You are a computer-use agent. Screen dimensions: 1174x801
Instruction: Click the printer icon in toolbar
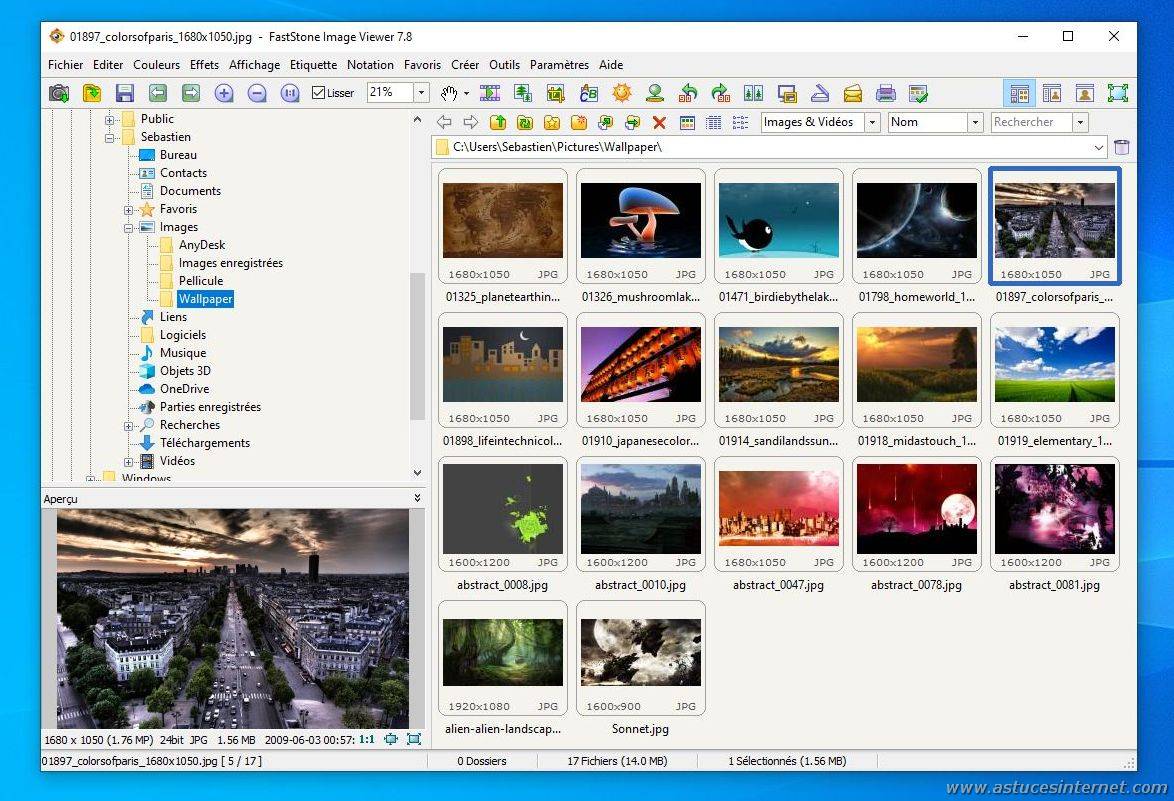click(x=885, y=93)
